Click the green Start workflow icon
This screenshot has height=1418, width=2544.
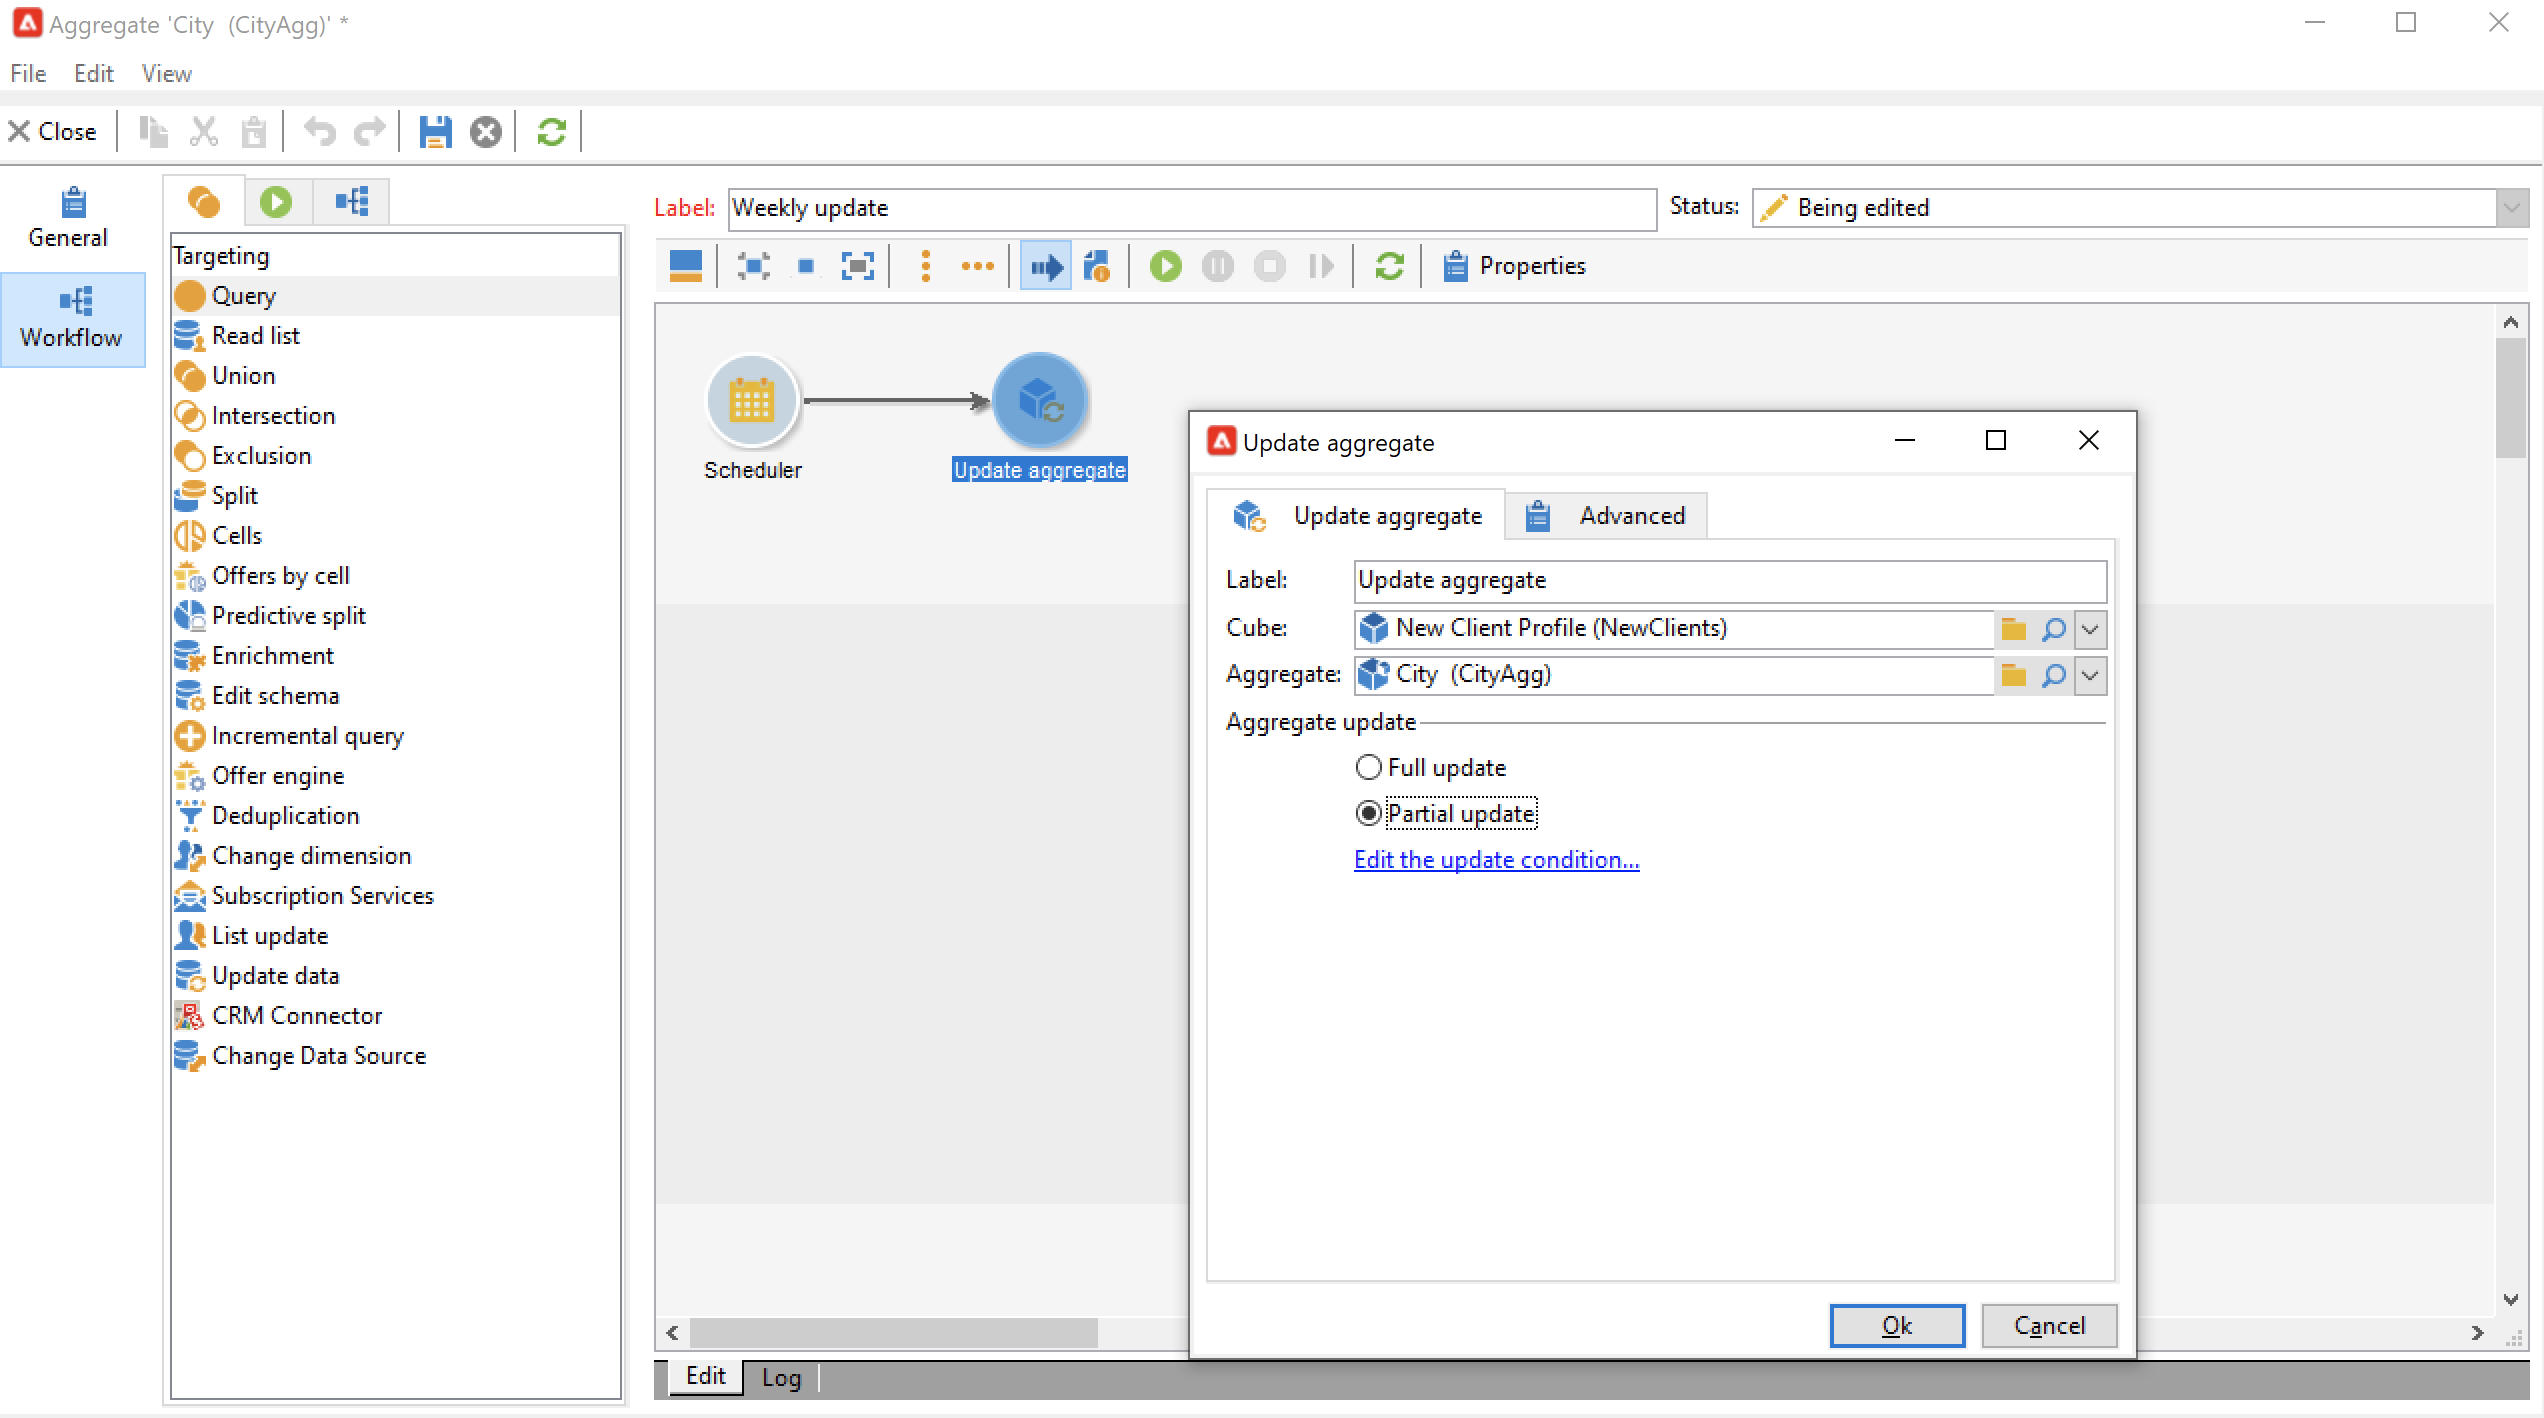coord(1165,266)
